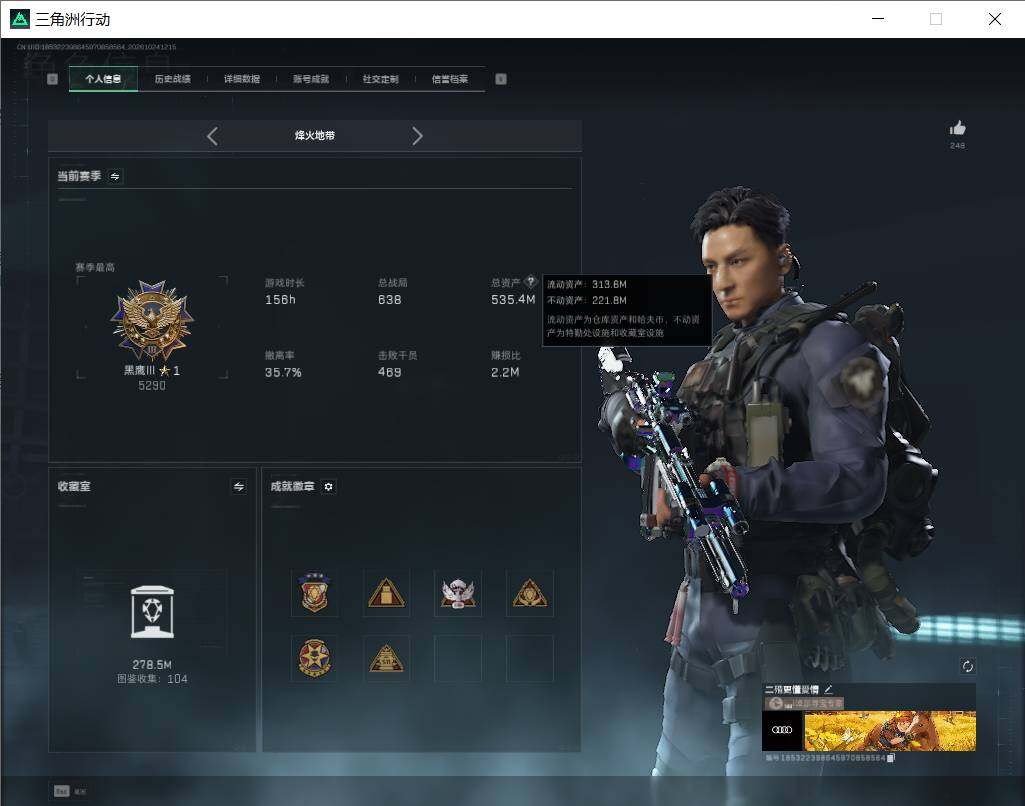
Task: Open the 个人信息 tab
Action: pyautogui.click(x=103, y=79)
